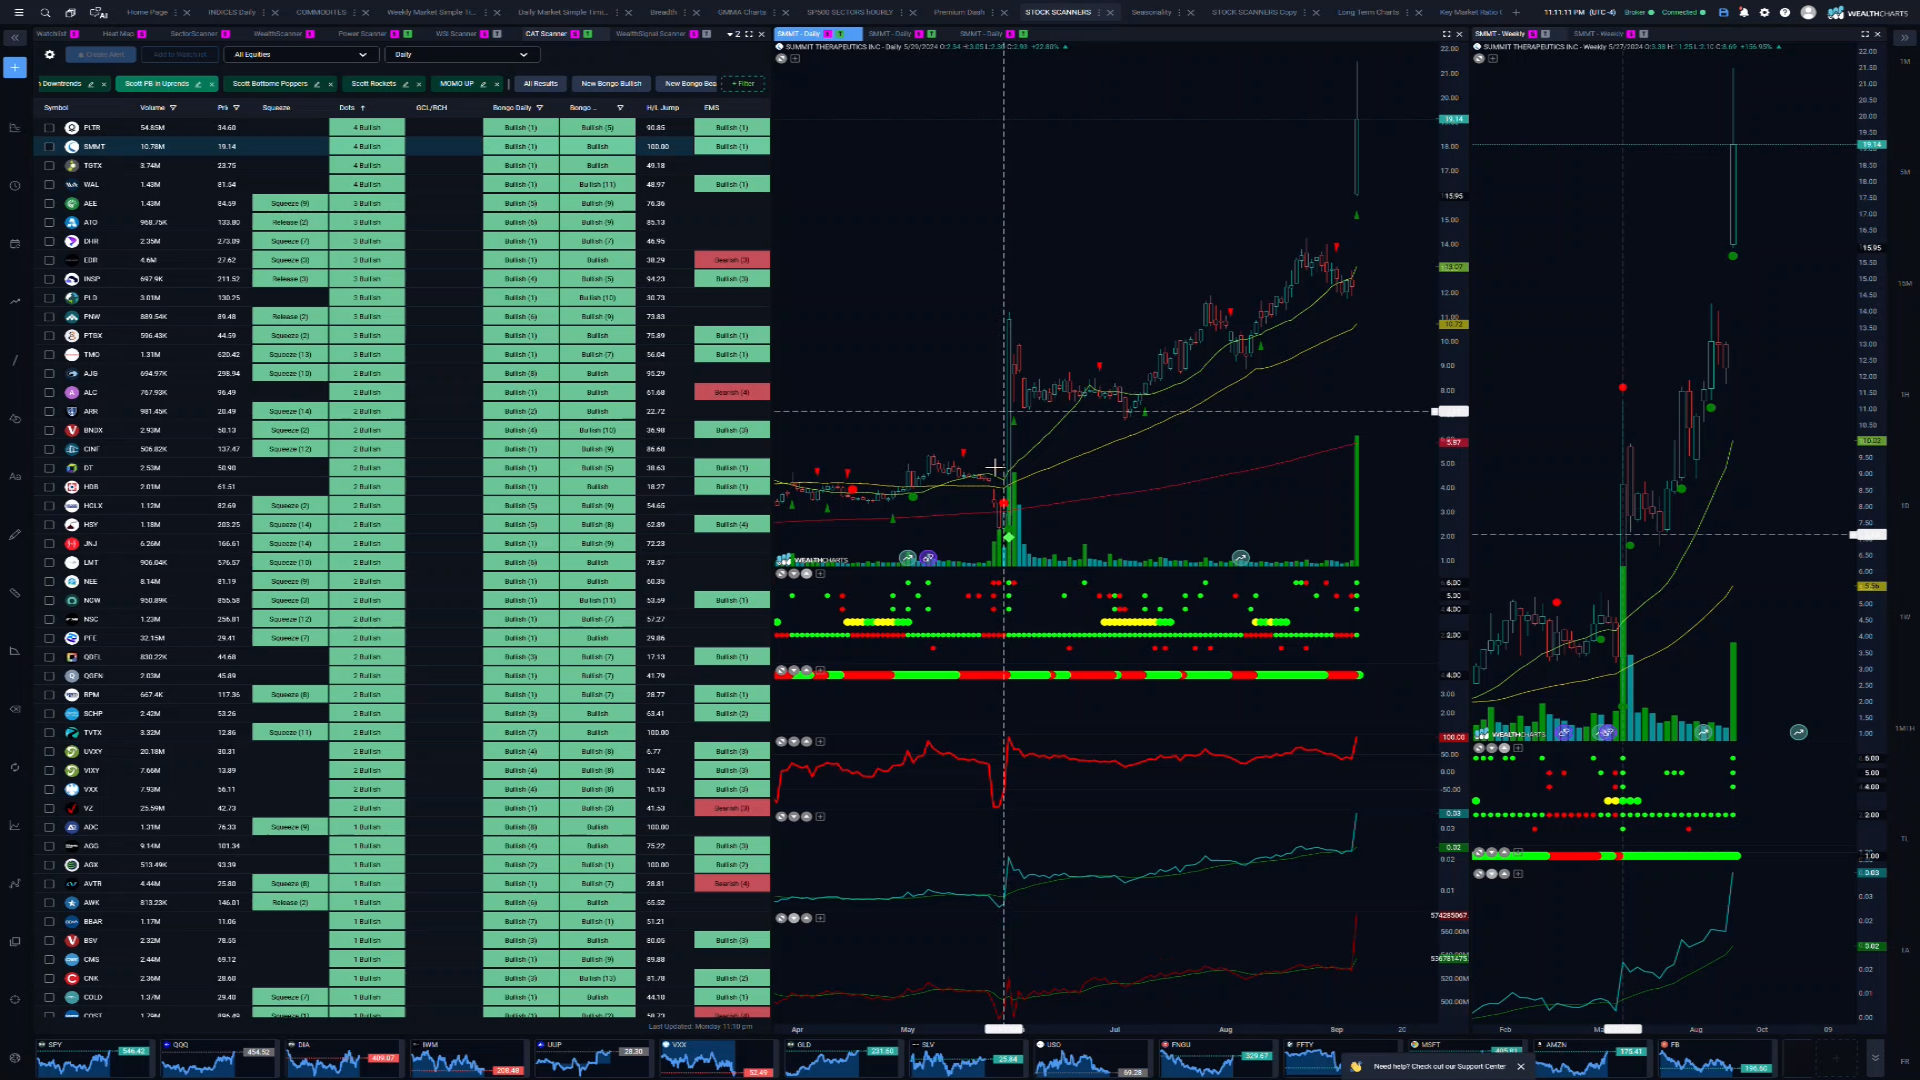The width and height of the screenshot is (1920, 1080).
Task: Tick the checkbox for WAL row
Action: pyautogui.click(x=49, y=185)
